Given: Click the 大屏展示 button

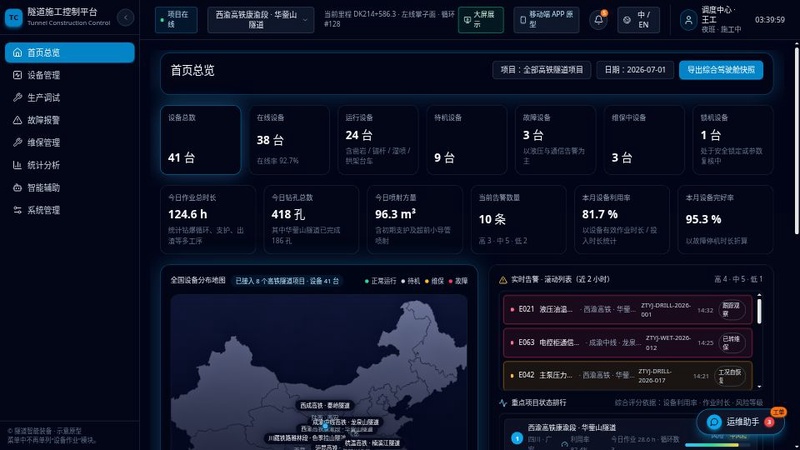Looking at the screenshot, I should [x=481, y=19].
